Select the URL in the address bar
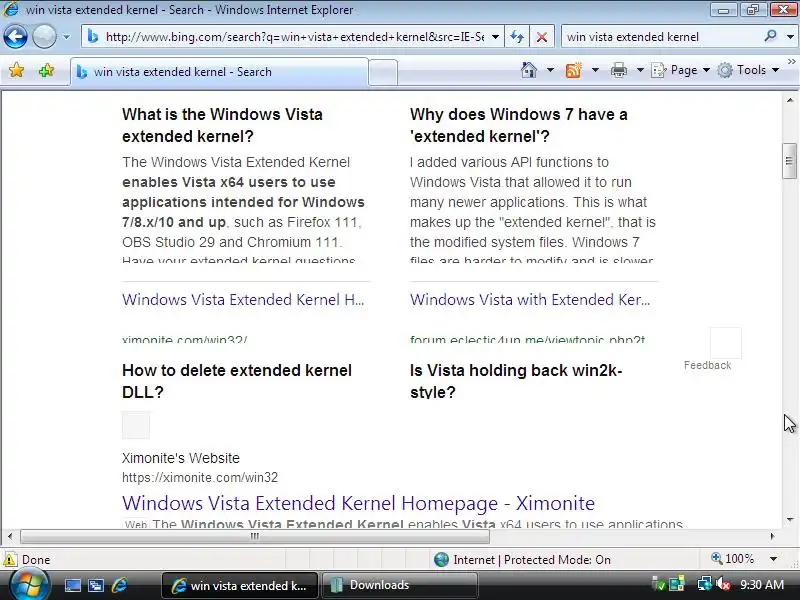Viewport: 800px width, 600px height. click(295, 37)
